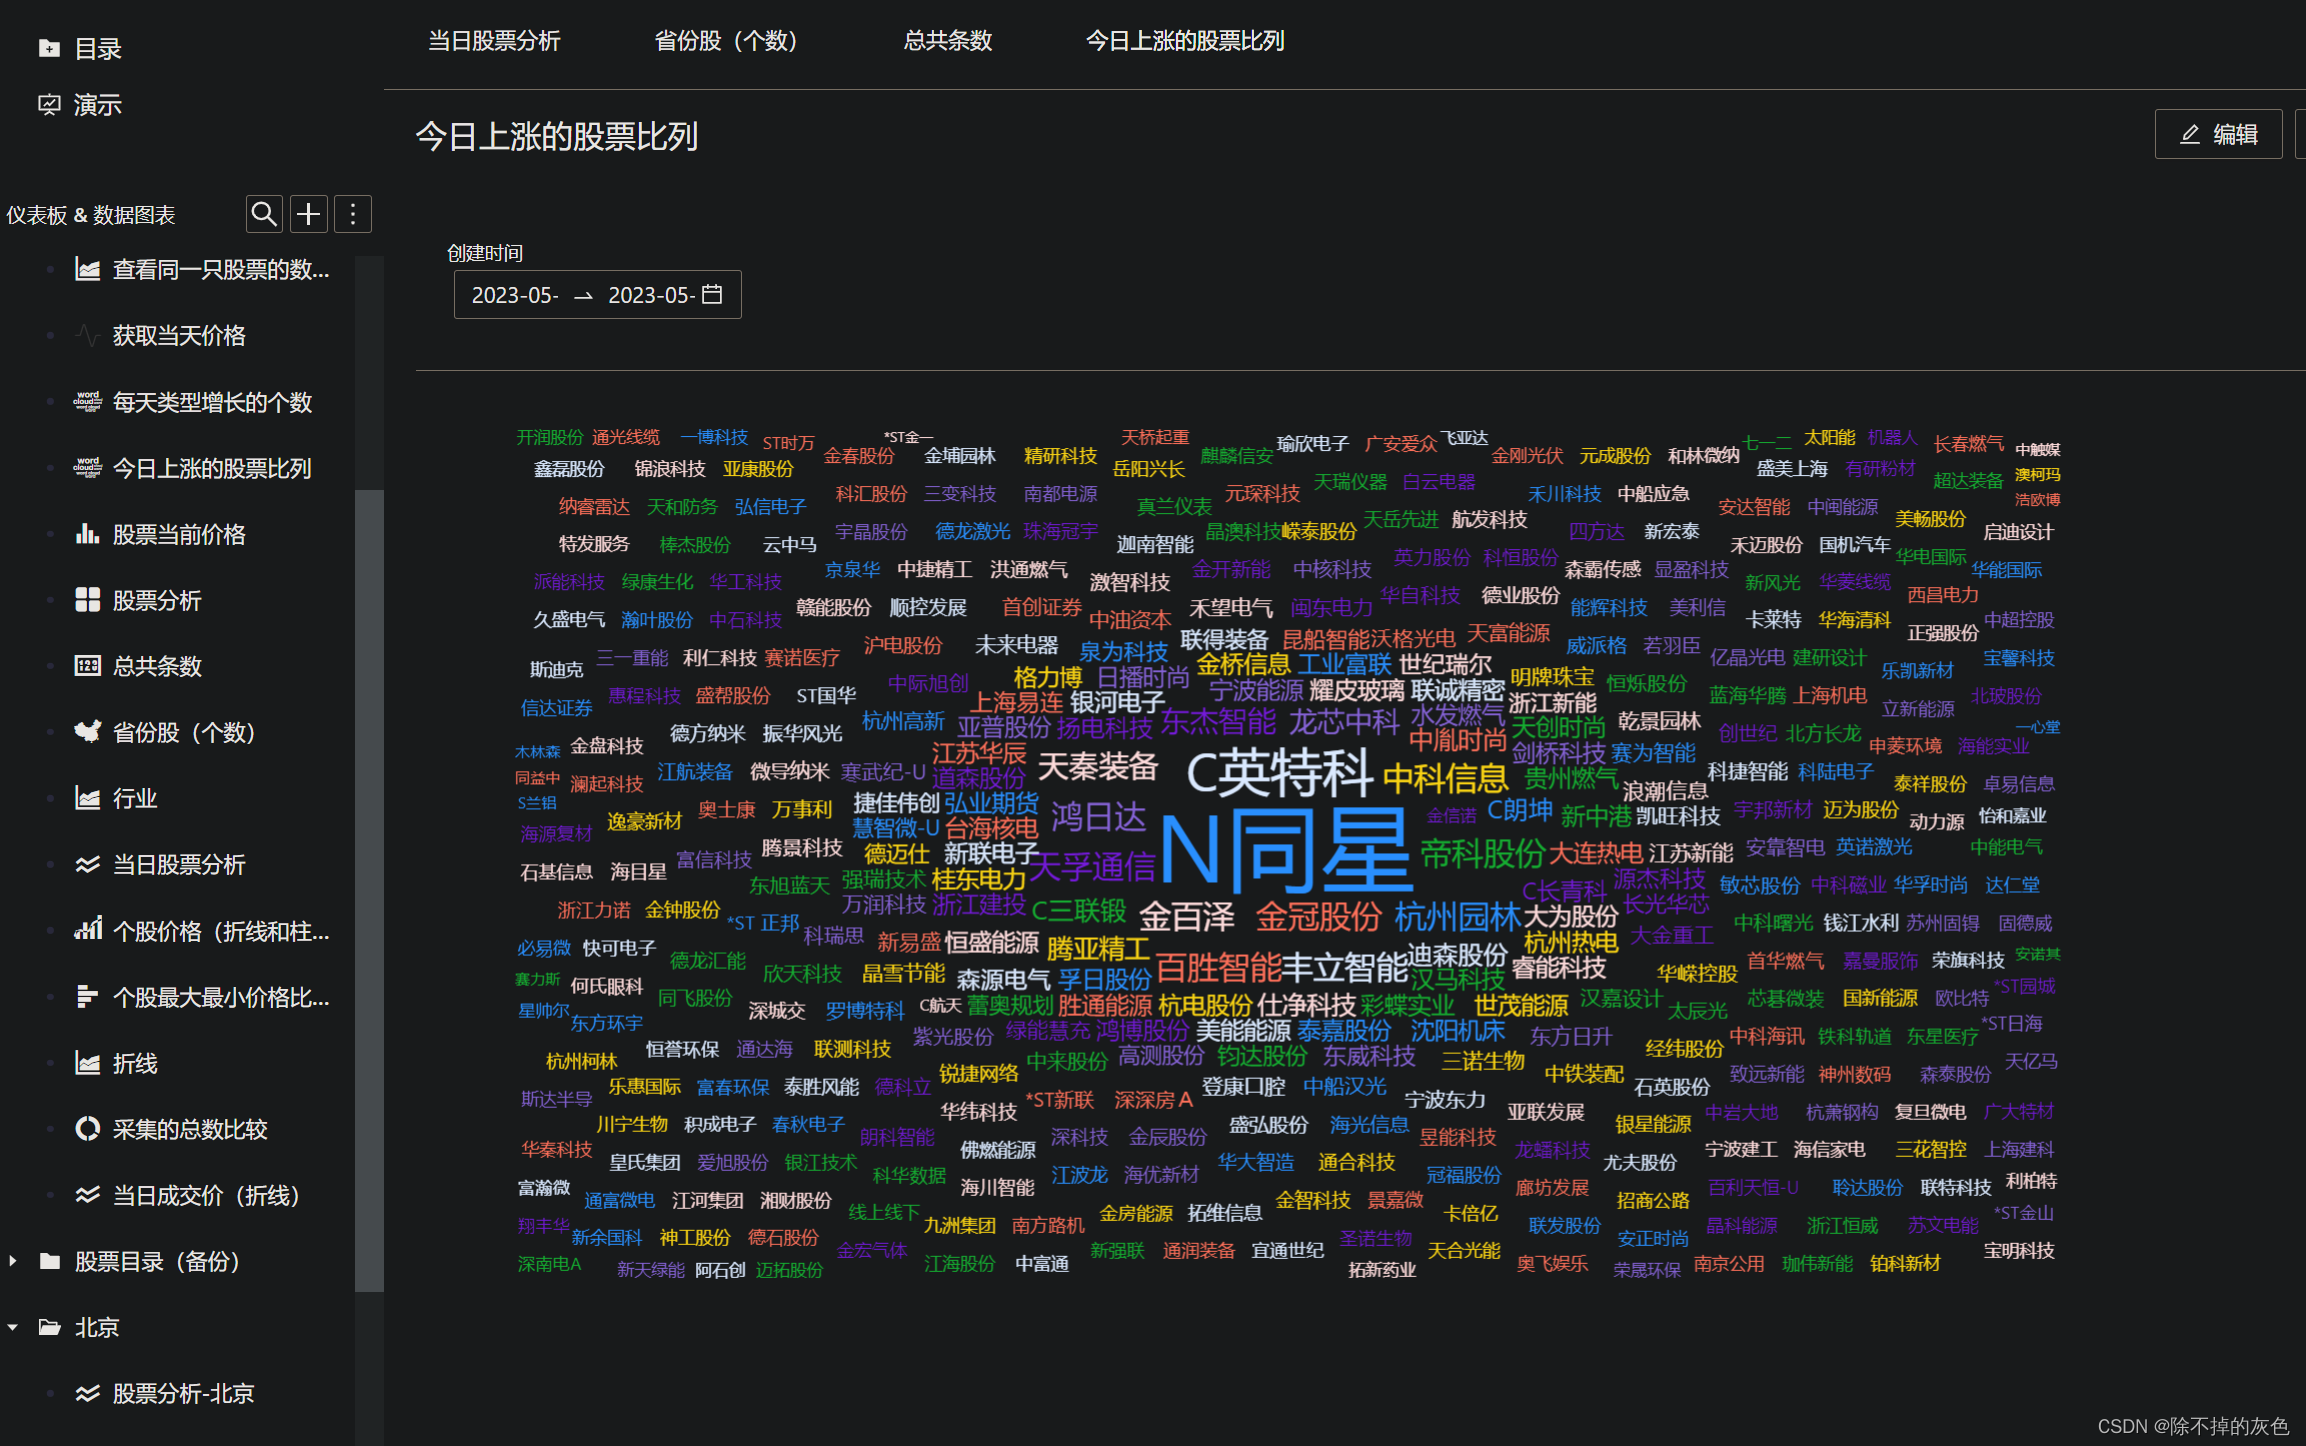Collapse the 北京 folder
The height and width of the screenshot is (1446, 2306).
tap(13, 1327)
